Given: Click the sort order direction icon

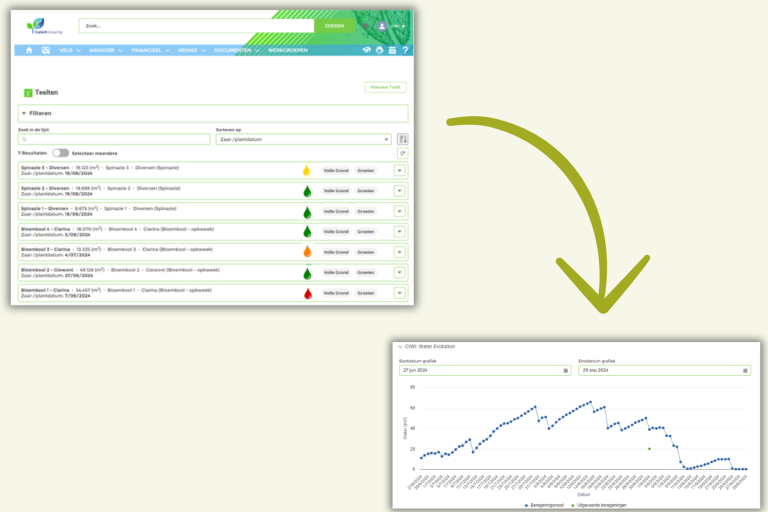Looking at the screenshot, I should tap(403, 139).
